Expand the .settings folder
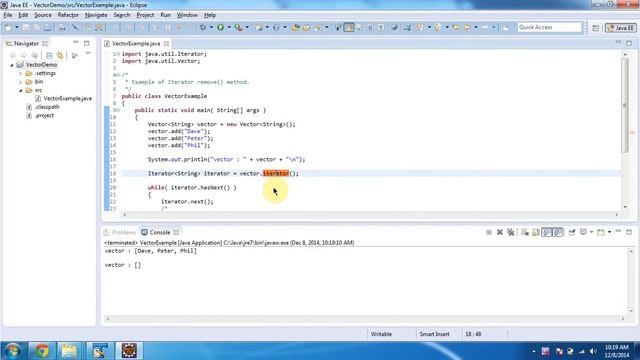The height and width of the screenshot is (360, 640). (x=20, y=73)
